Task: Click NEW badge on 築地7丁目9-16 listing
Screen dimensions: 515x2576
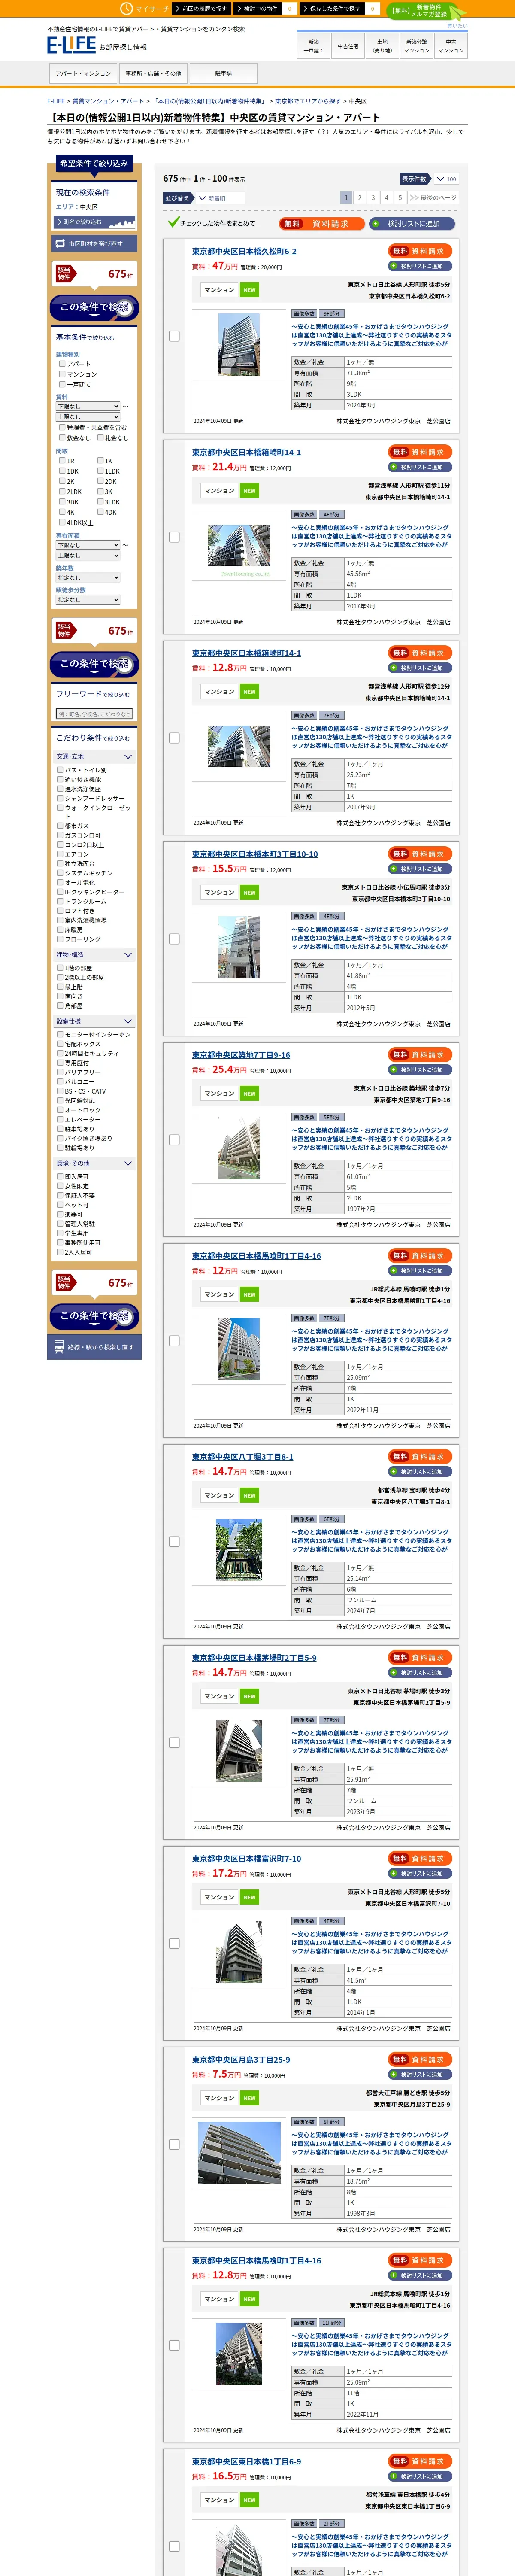Action: [x=249, y=1094]
